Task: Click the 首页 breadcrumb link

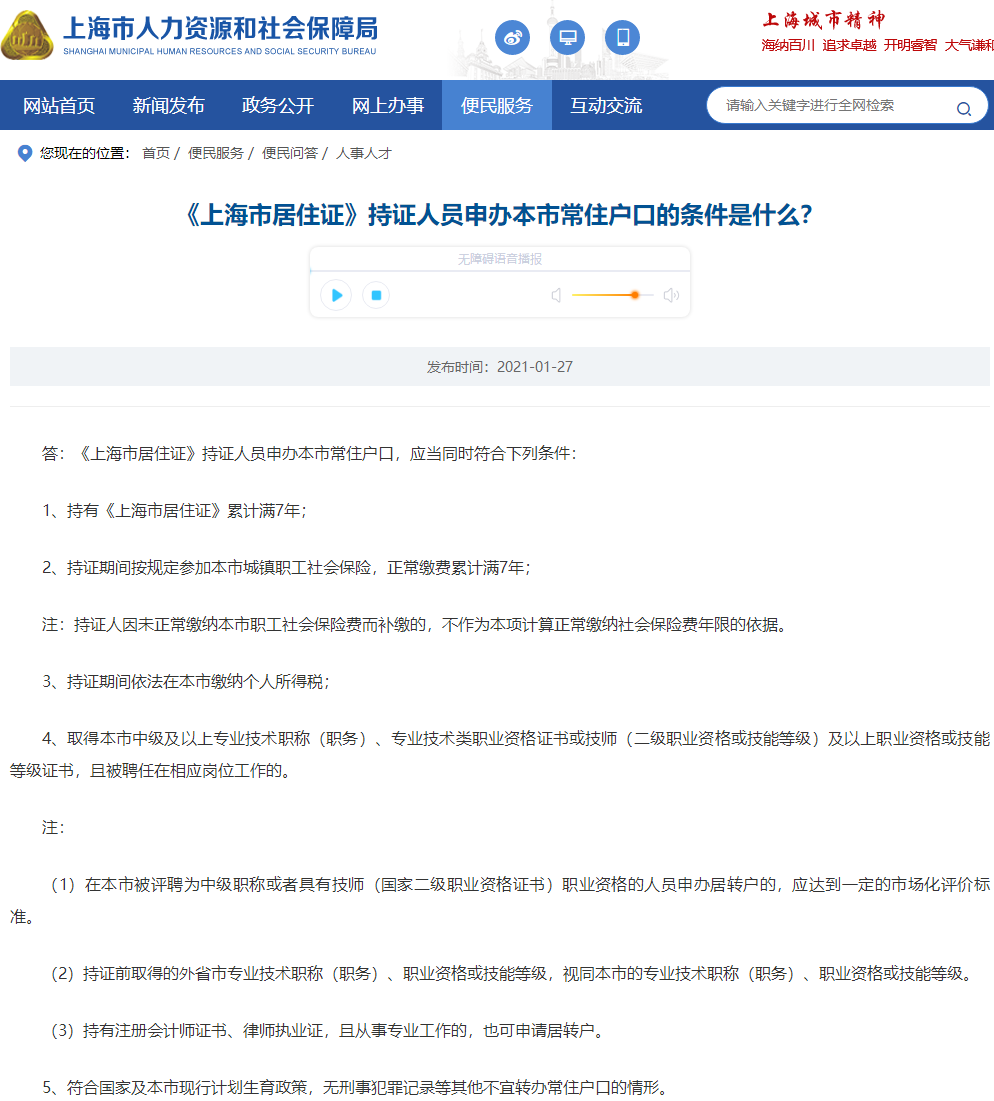Action: tap(155, 153)
